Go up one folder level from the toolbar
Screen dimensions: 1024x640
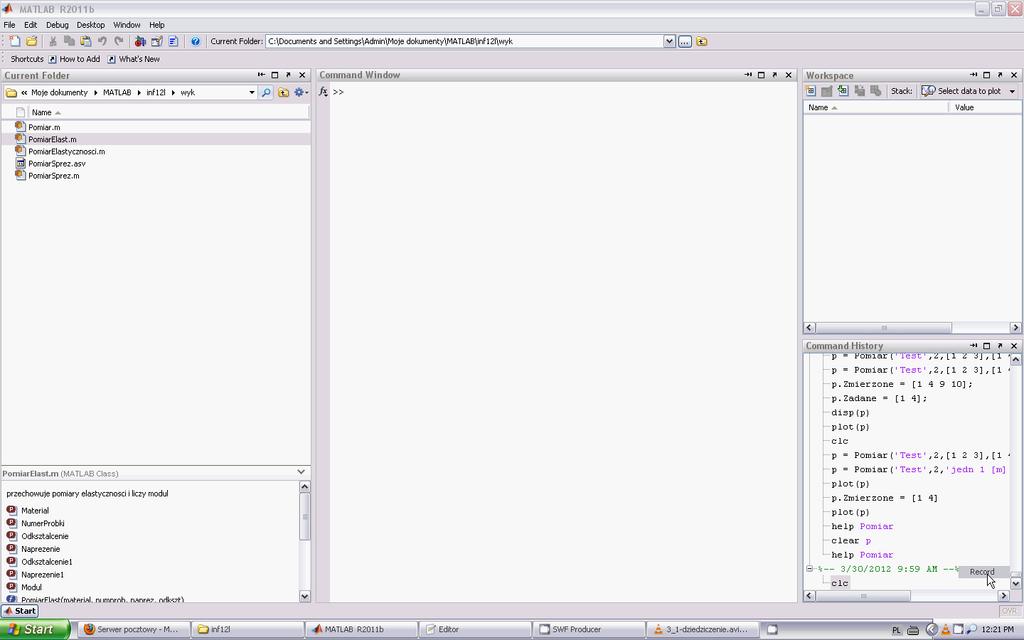tap(701, 41)
